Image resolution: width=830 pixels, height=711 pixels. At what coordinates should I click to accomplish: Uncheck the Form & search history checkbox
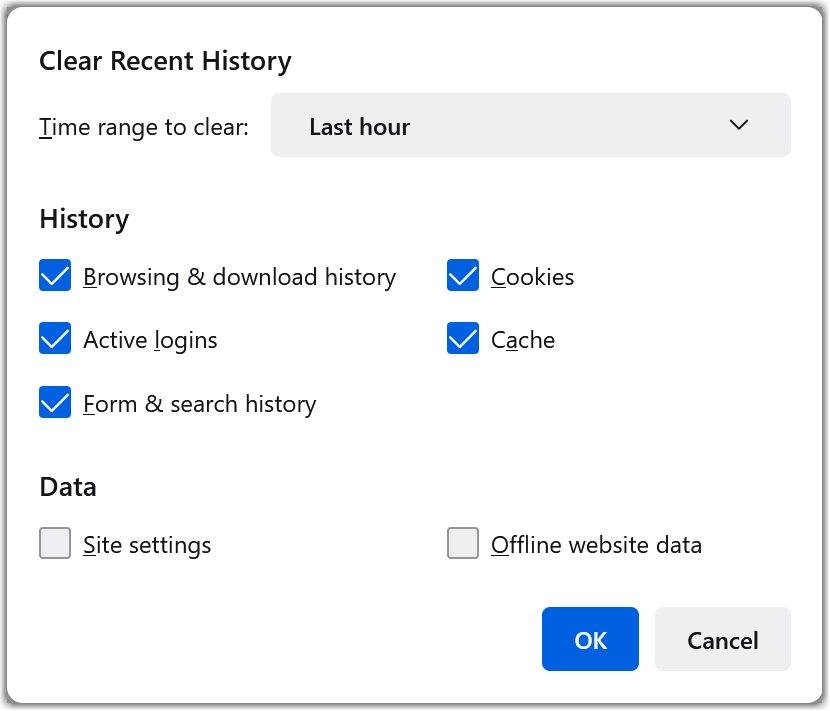[x=55, y=403]
